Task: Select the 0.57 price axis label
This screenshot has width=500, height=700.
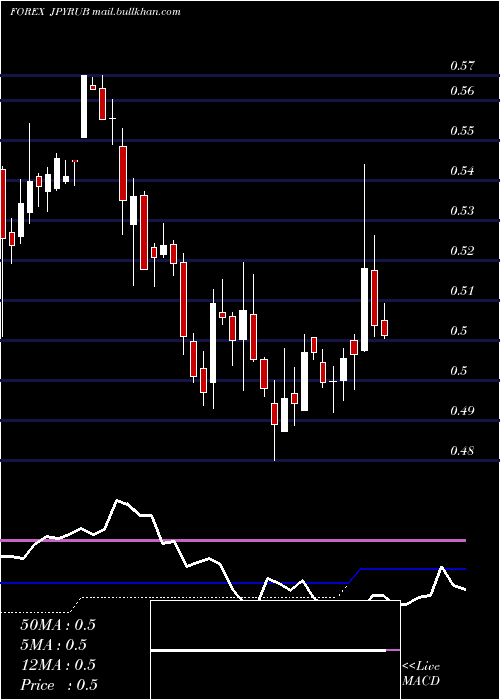Action: 462,67
